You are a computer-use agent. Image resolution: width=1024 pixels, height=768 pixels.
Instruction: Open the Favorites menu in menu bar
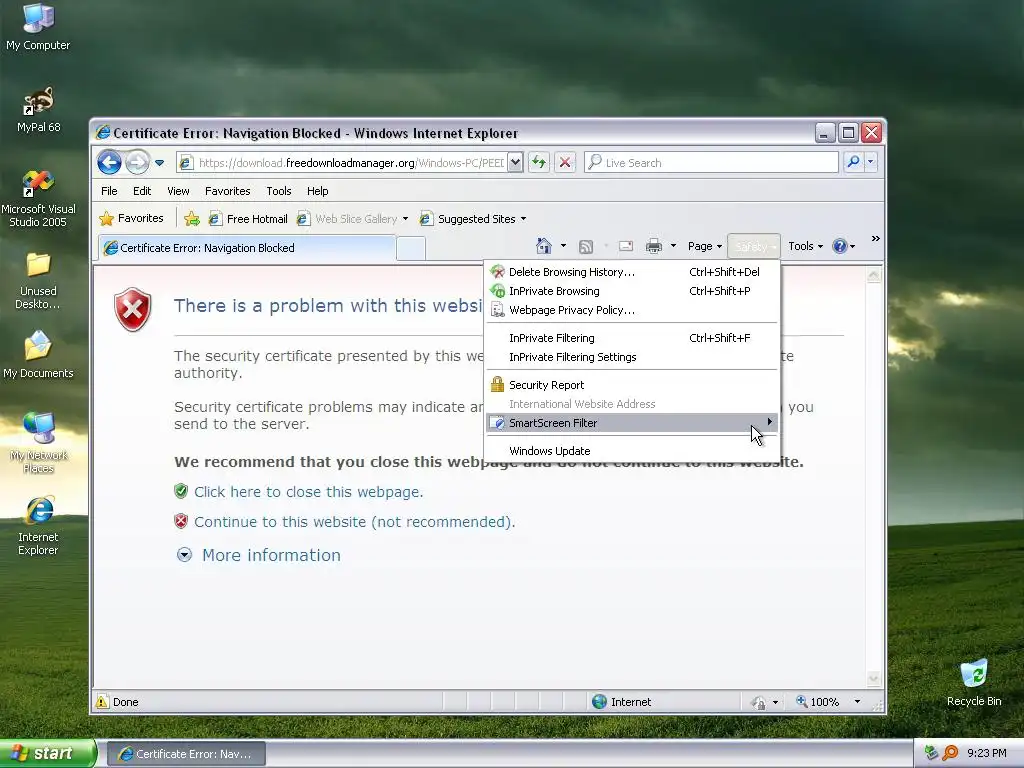tap(227, 191)
